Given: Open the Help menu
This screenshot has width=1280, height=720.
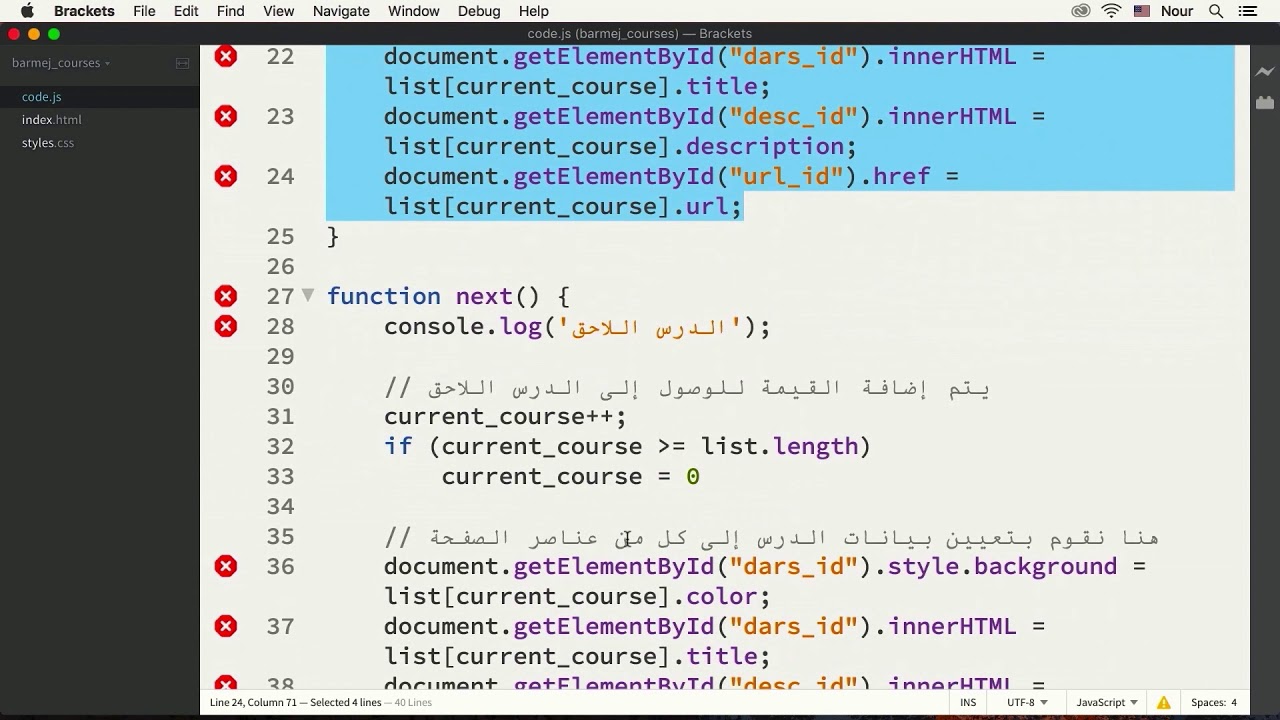Looking at the screenshot, I should [x=534, y=11].
